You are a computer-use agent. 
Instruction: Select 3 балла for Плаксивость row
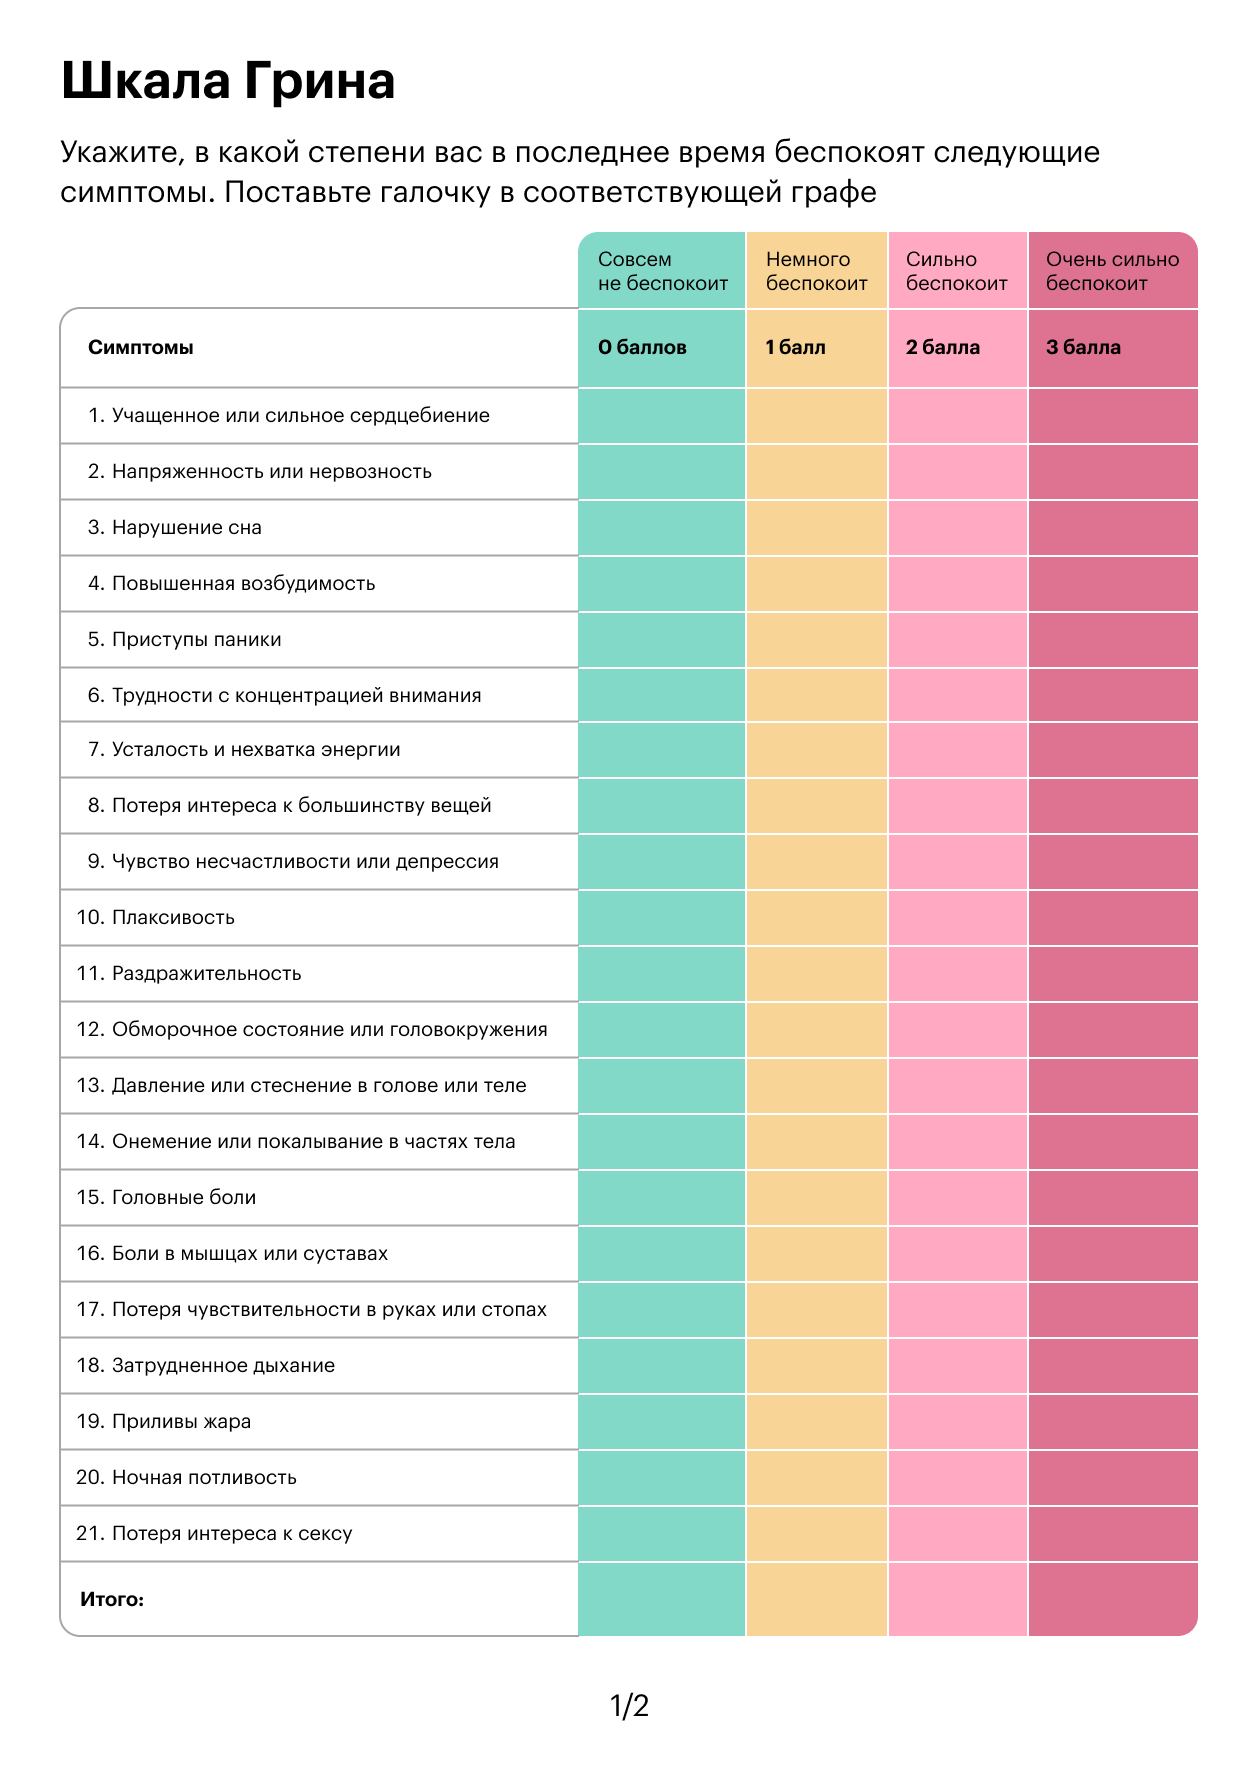(1113, 918)
